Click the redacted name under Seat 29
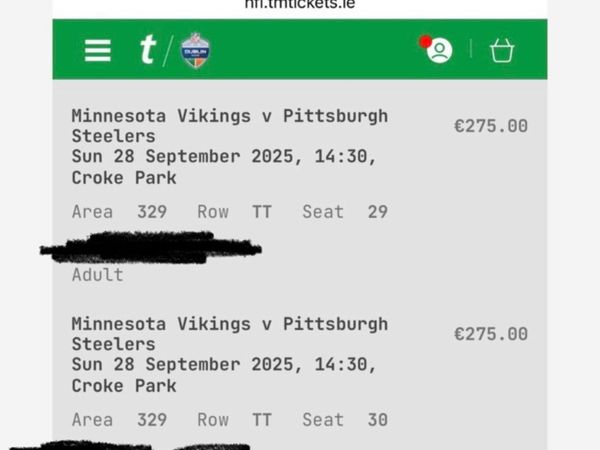The height and width of the screenshot is (450, 600). [151, 248]
